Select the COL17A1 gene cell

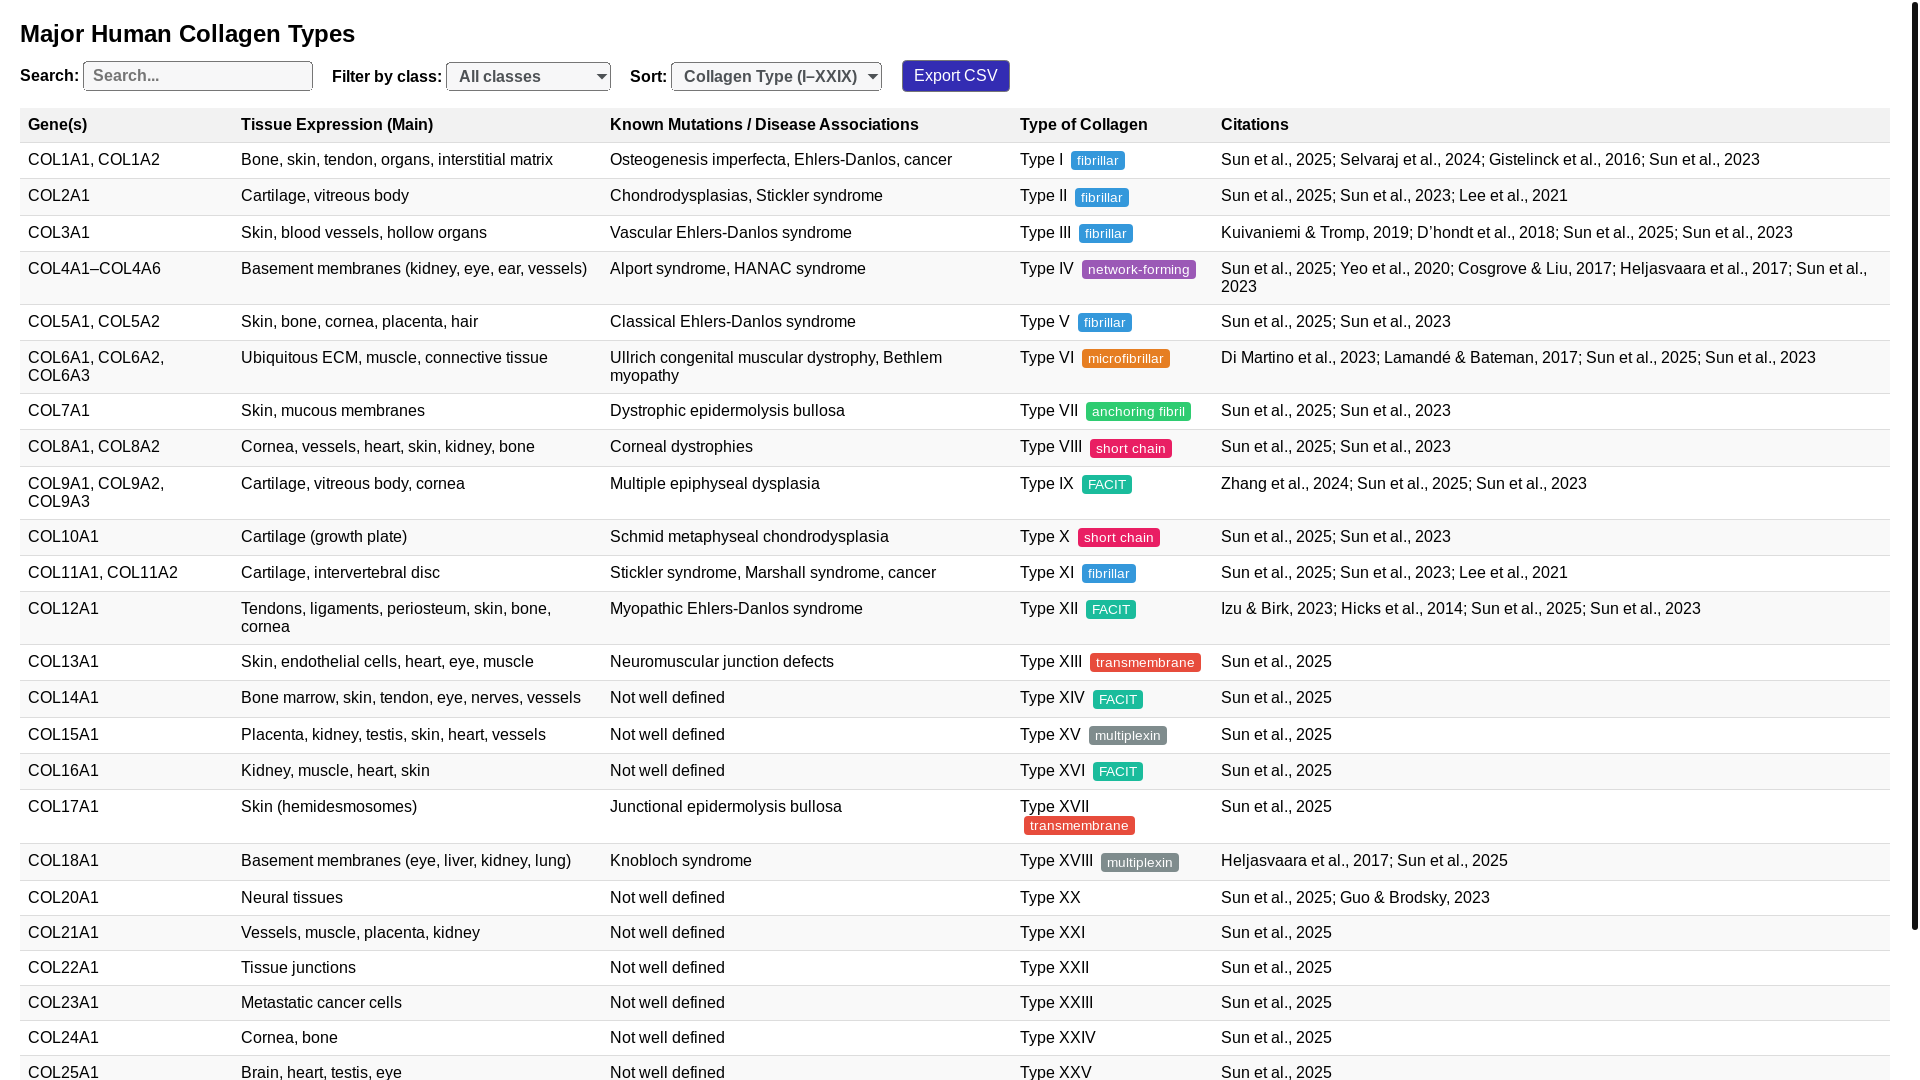[x=126, y=816]
